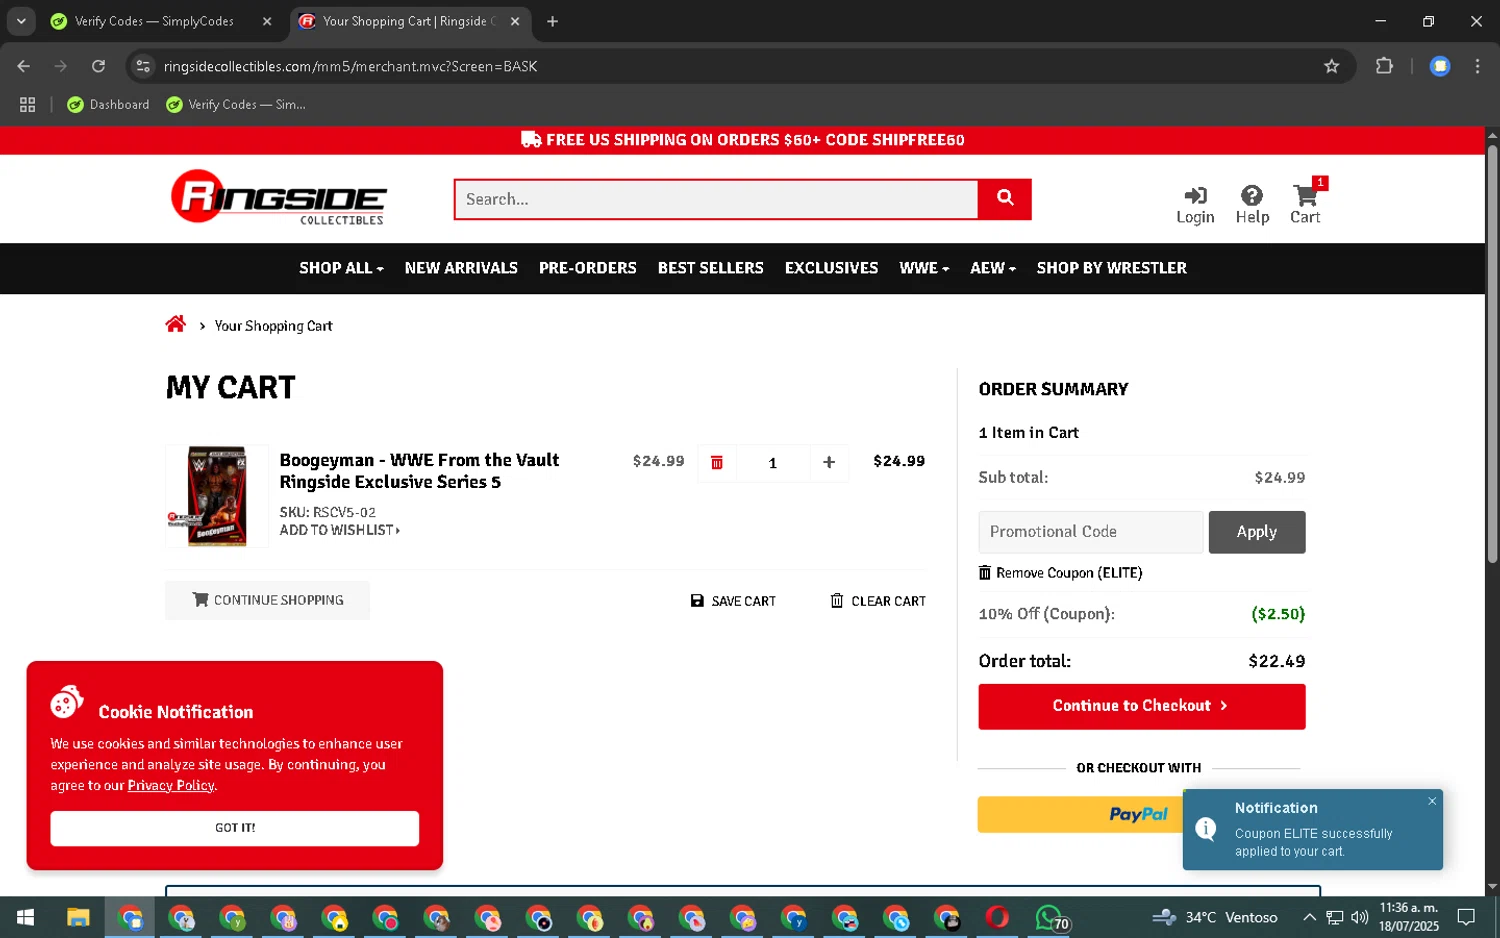Image resolution: width=1500 pixels, height=938 pixels.
Task: Click the Clear Cart button
Action: pyautogui.click(x=878, y=601)
